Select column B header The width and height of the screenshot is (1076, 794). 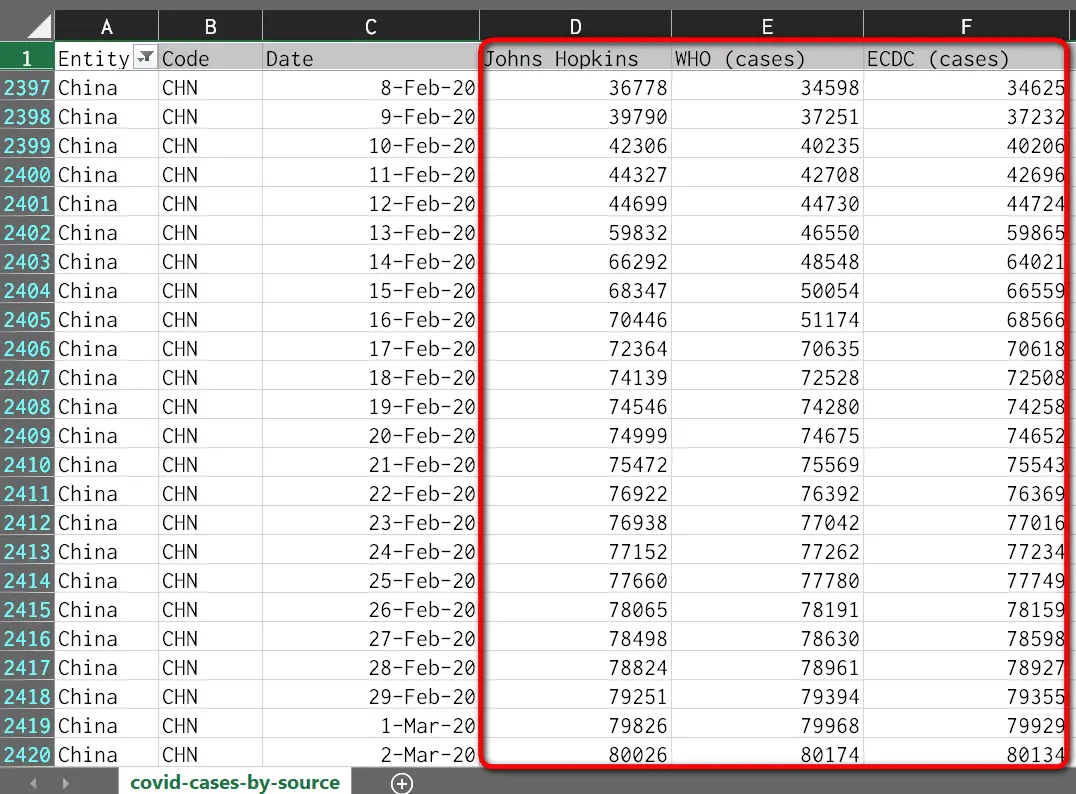pyautogui.click(x=210, y=26)
